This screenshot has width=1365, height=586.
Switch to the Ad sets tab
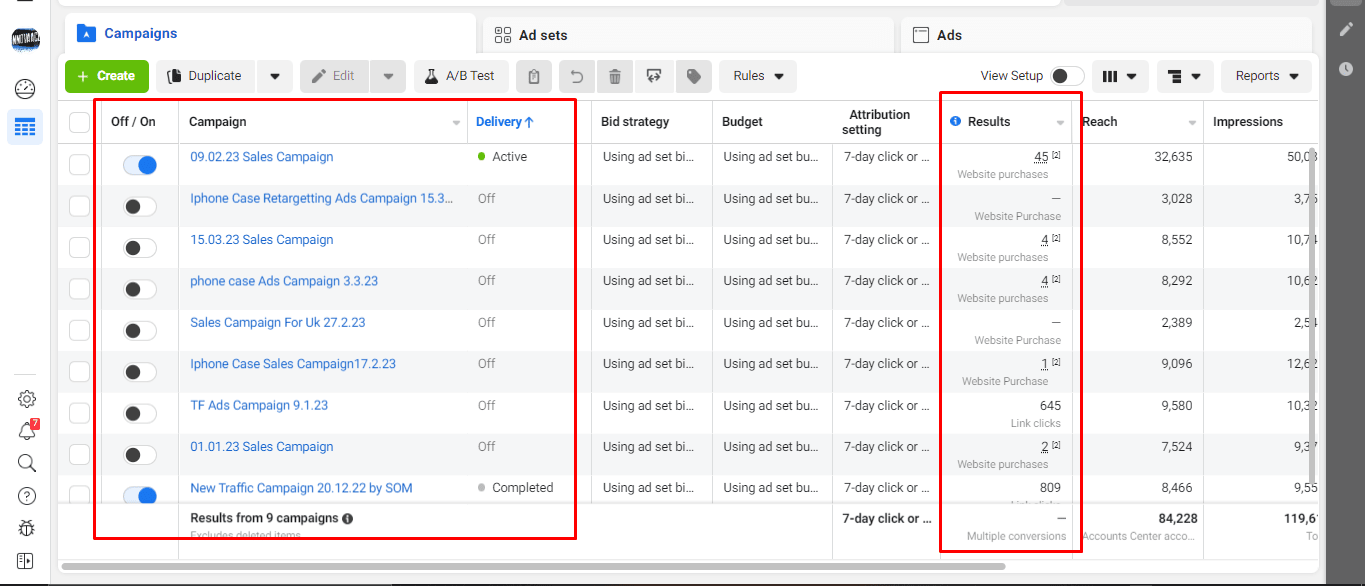tap(543, 35)
